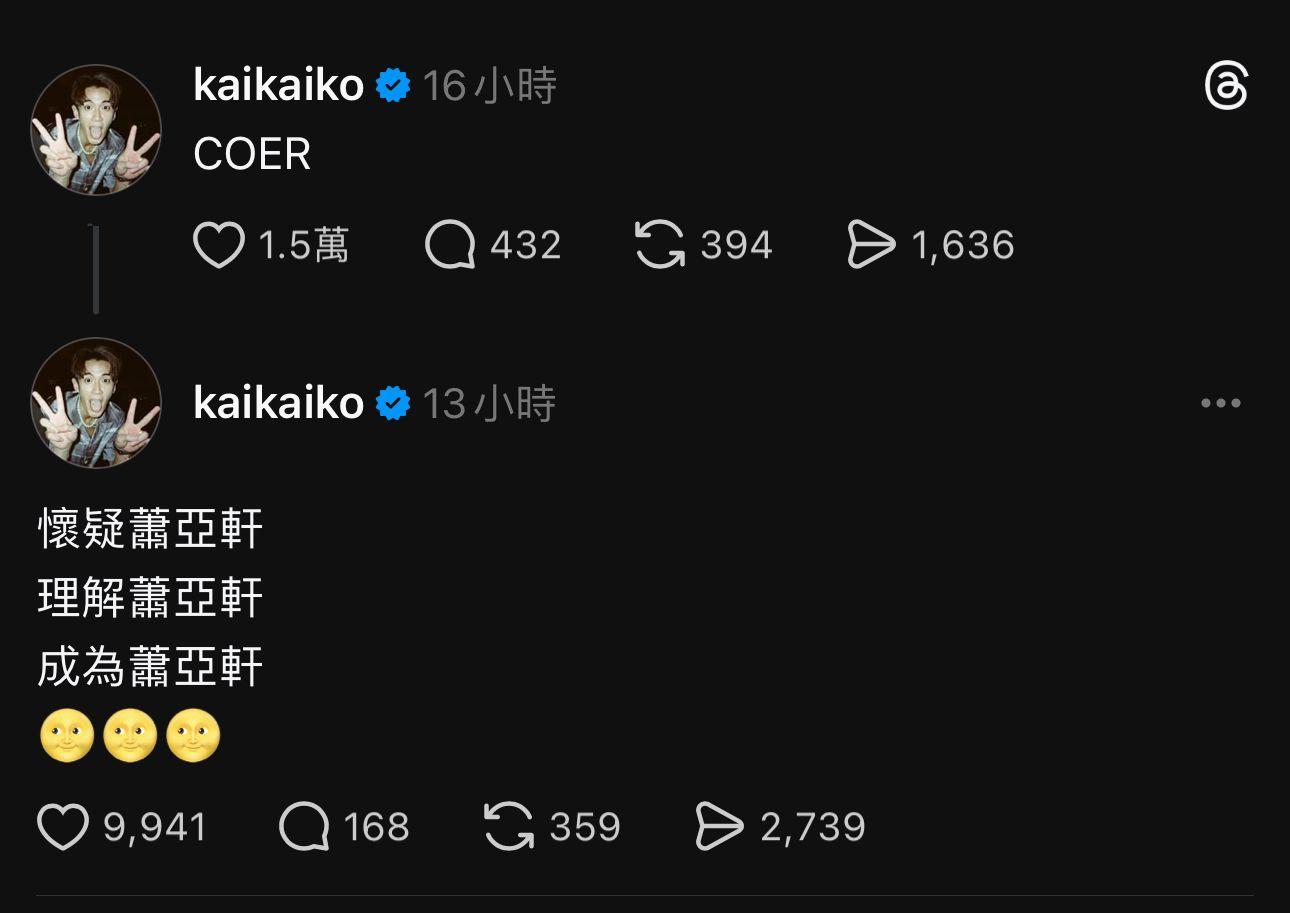Share the COER post via send icon

(871, 246)
